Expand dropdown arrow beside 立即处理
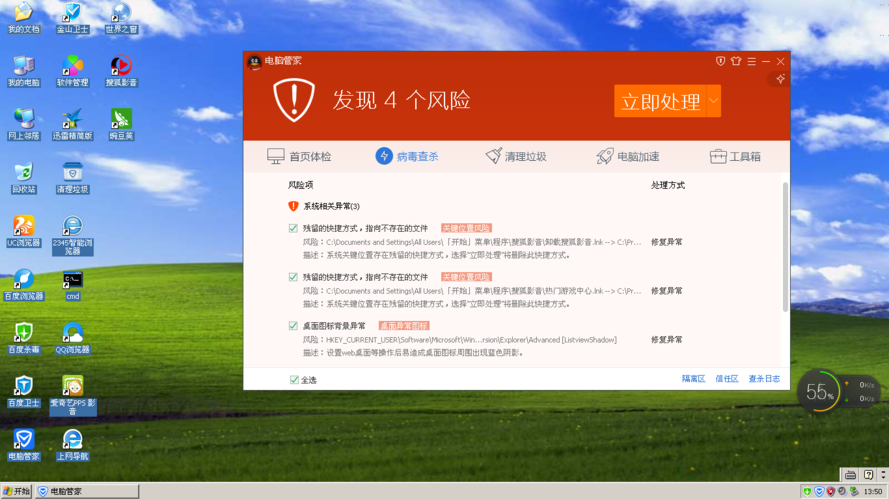The image size is (889, 500). pyautogui.click(x=714, y=101)
